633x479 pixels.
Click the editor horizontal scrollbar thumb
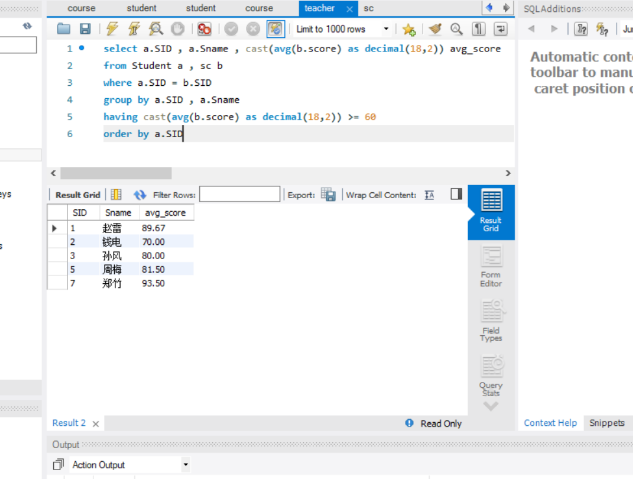(x=116, y=173)
